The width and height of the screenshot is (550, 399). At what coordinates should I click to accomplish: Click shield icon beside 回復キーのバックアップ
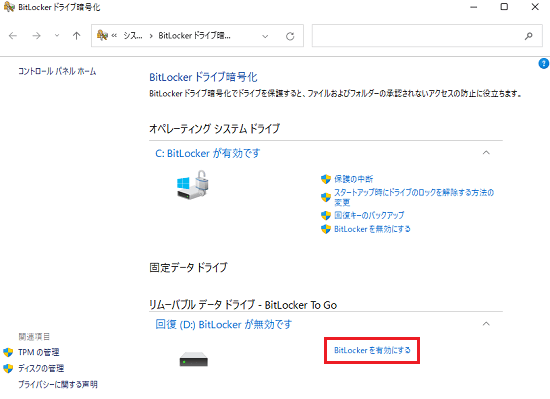(326, 215)
